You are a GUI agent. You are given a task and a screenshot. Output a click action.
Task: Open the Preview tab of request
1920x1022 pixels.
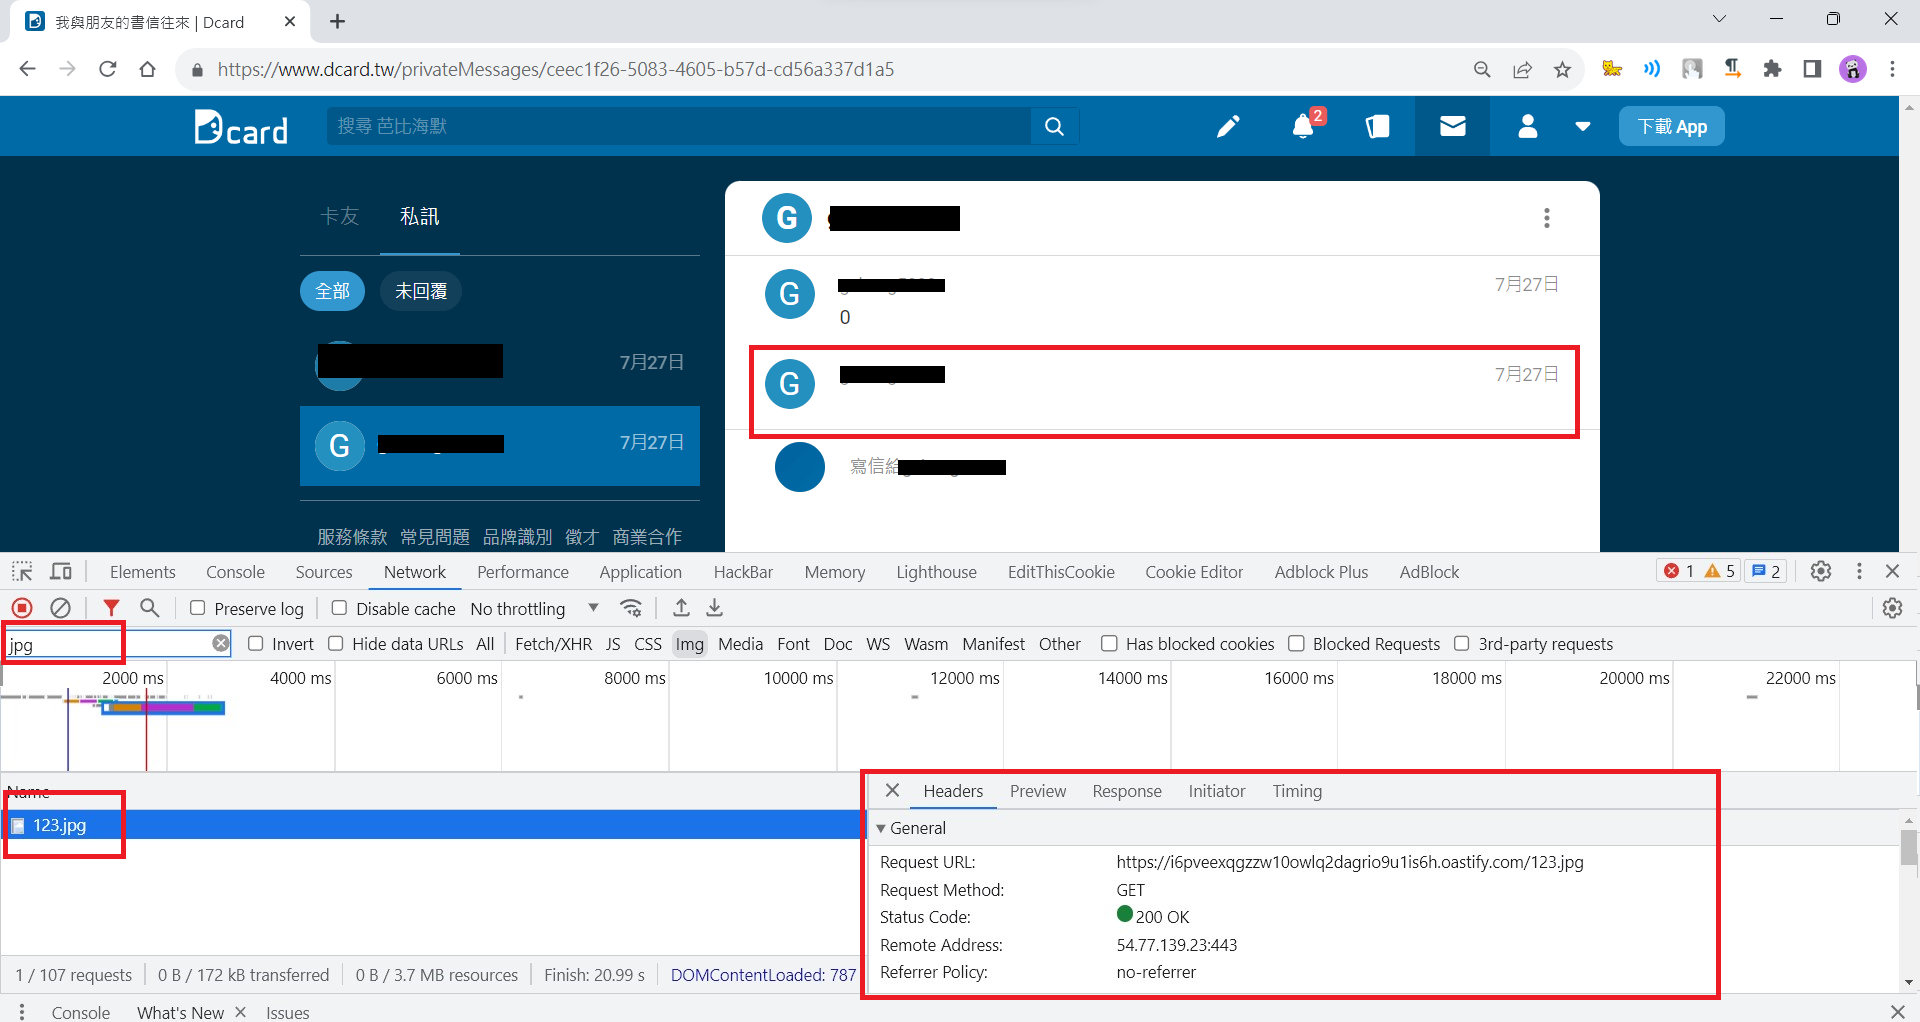click(1038, 791)
